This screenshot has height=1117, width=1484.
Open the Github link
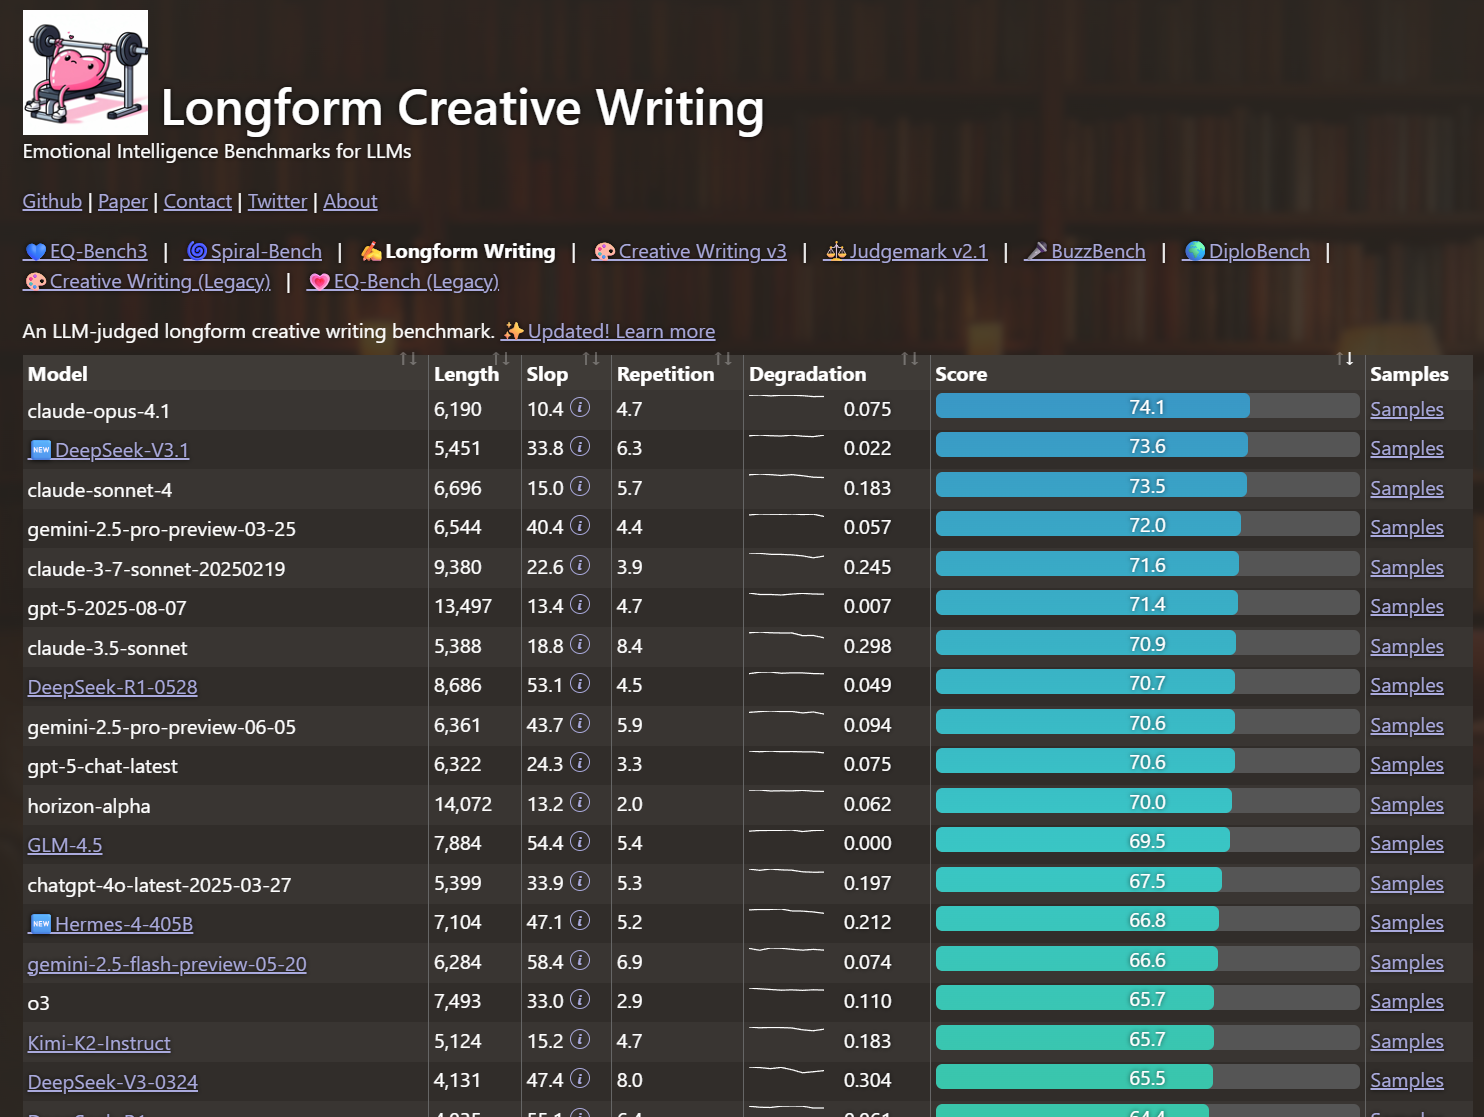point(52,201)
